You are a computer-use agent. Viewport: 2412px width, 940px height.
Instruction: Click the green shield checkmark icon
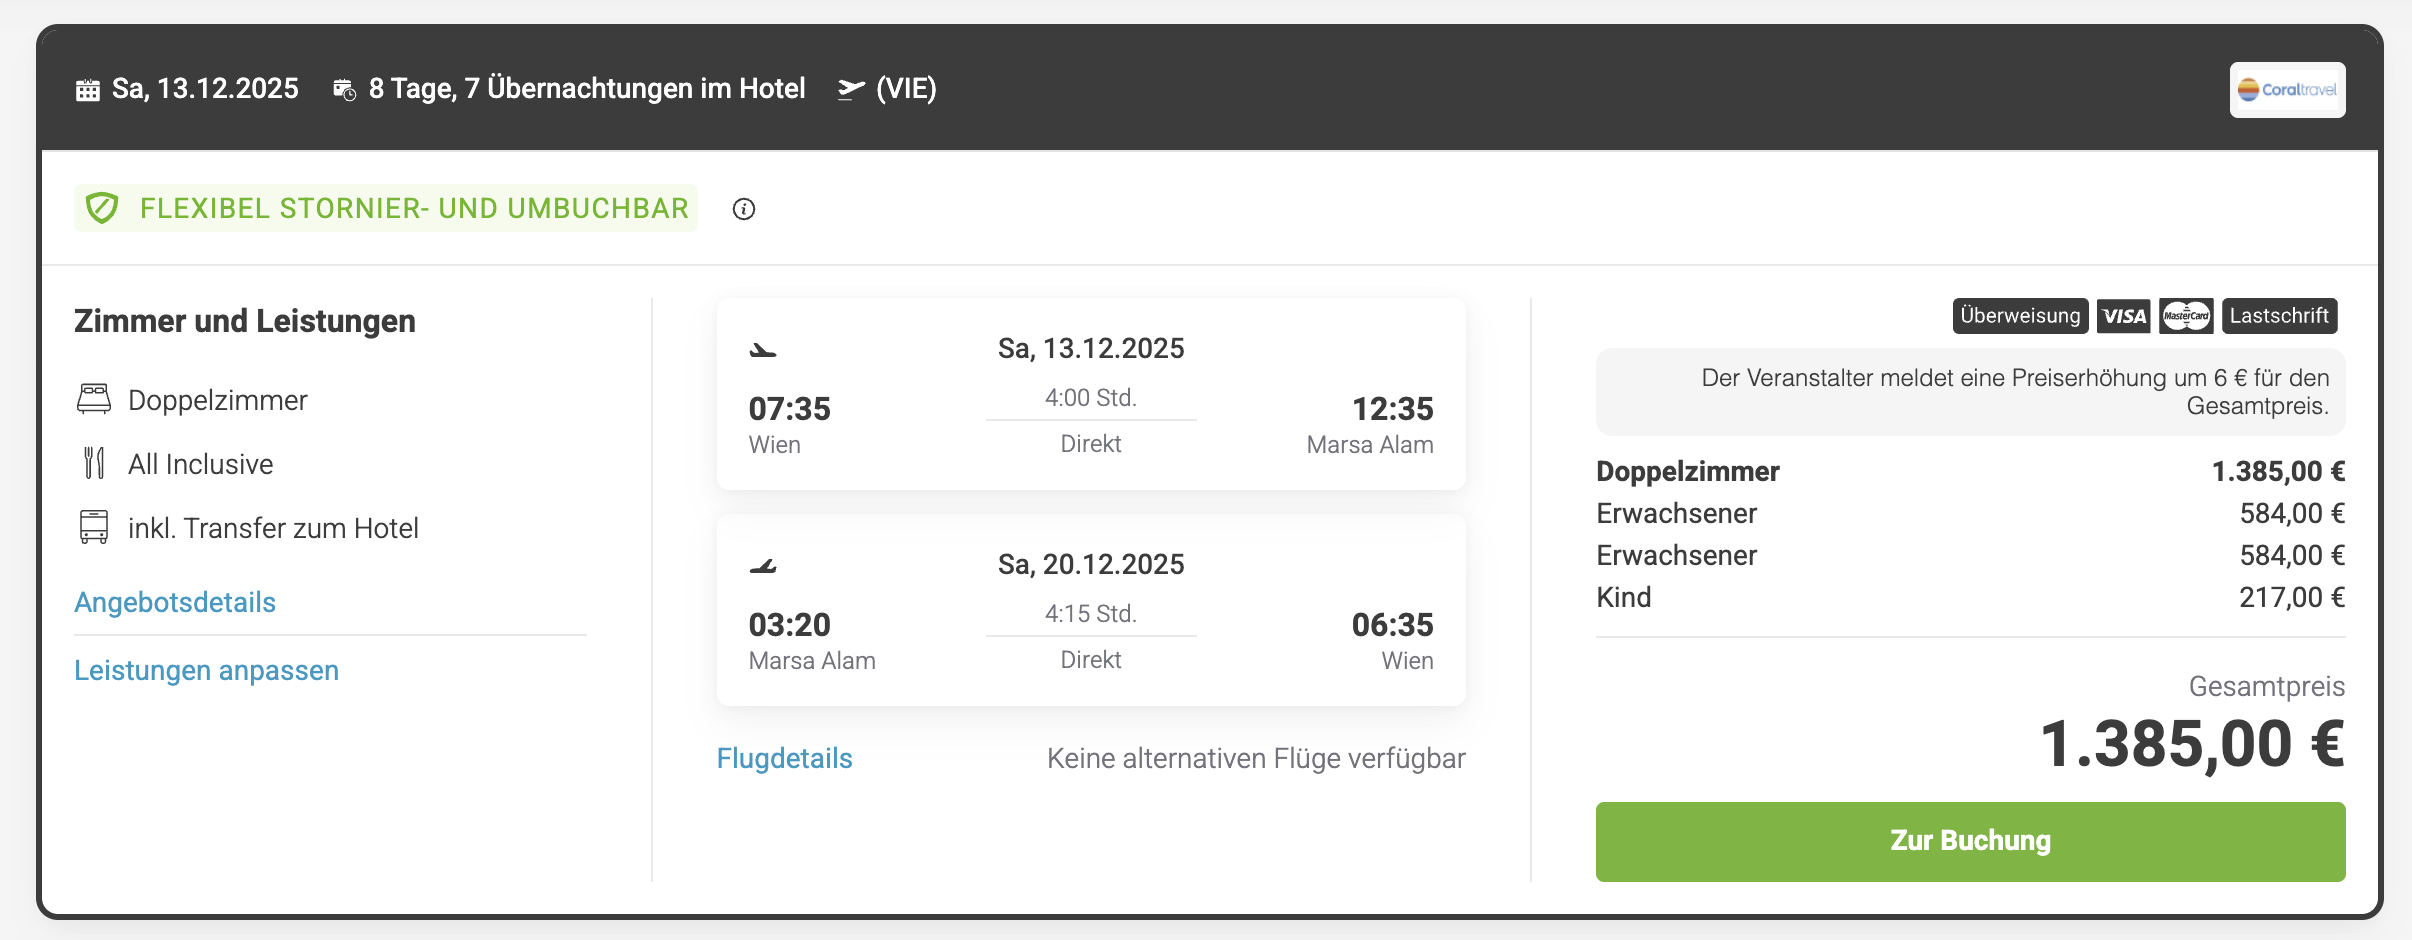[102, 208]
